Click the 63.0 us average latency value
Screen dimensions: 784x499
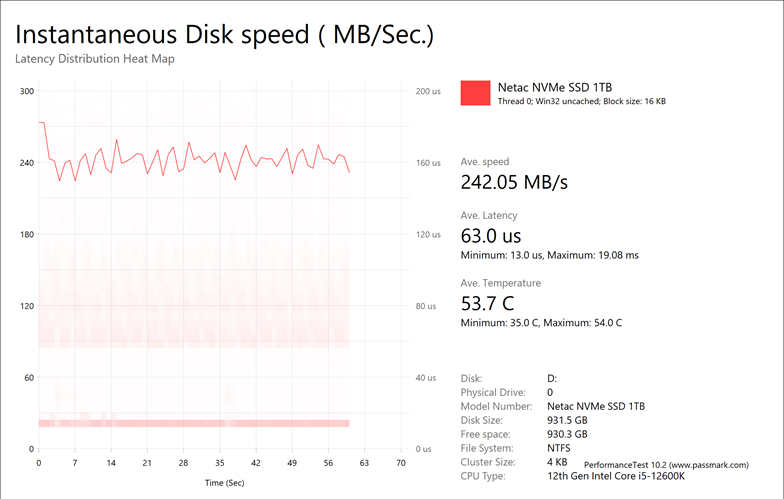point(491,236)
